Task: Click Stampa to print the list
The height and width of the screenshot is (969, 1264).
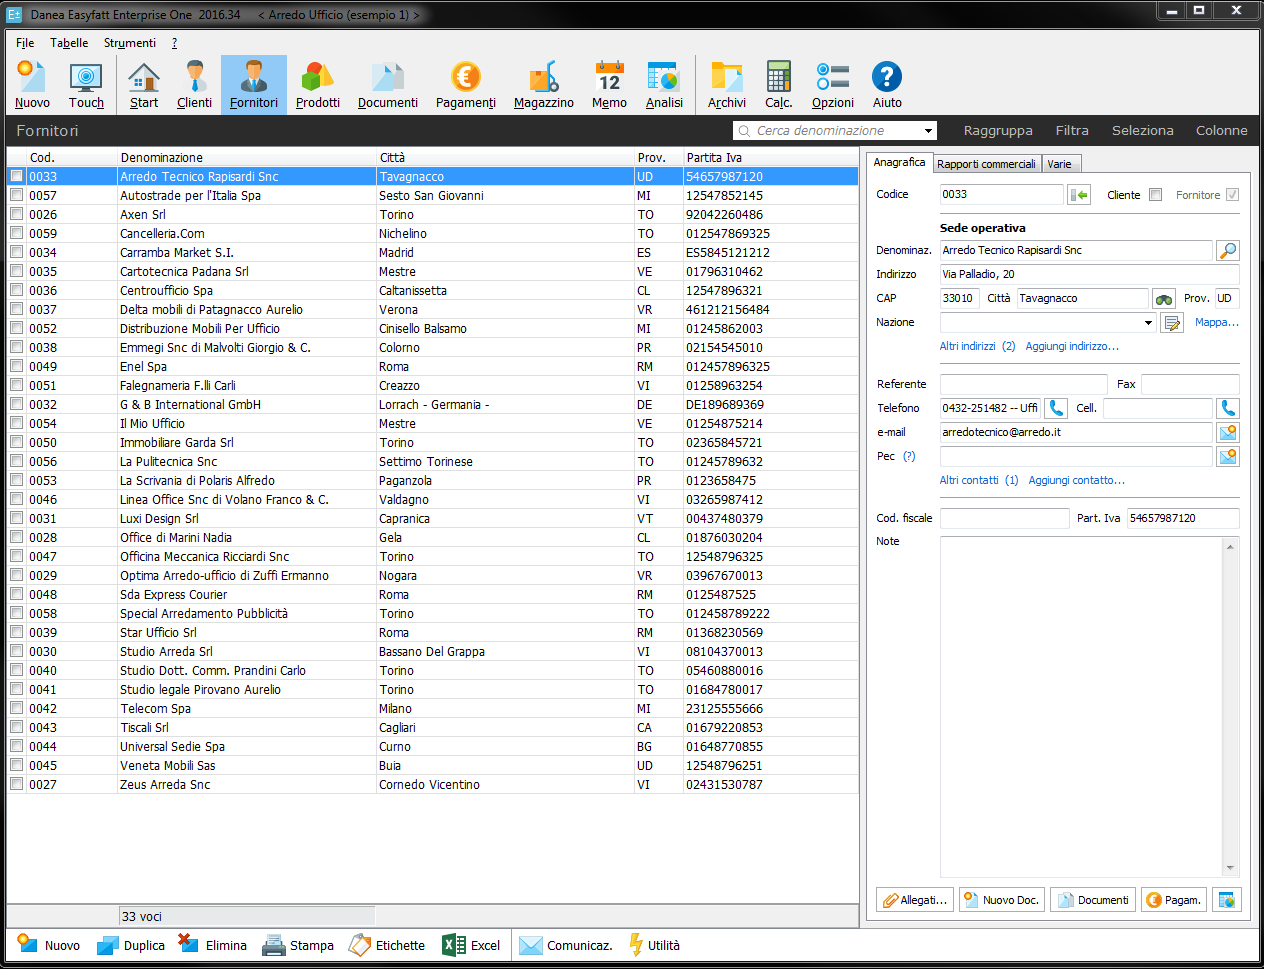Action: pos(298,945)
